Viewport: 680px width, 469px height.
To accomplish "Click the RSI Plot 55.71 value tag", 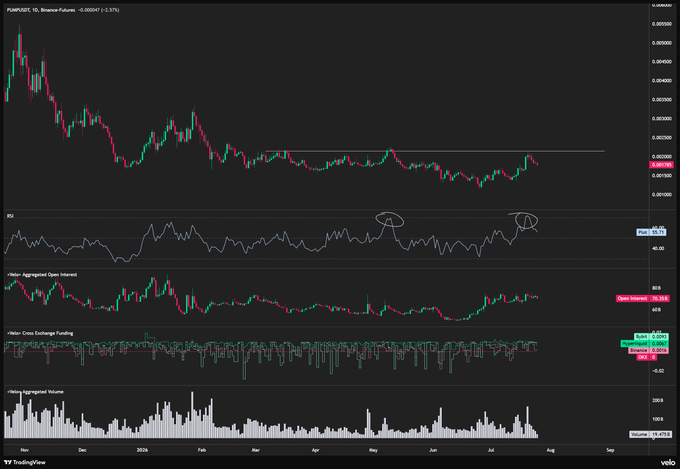I will tap(651, 233).
